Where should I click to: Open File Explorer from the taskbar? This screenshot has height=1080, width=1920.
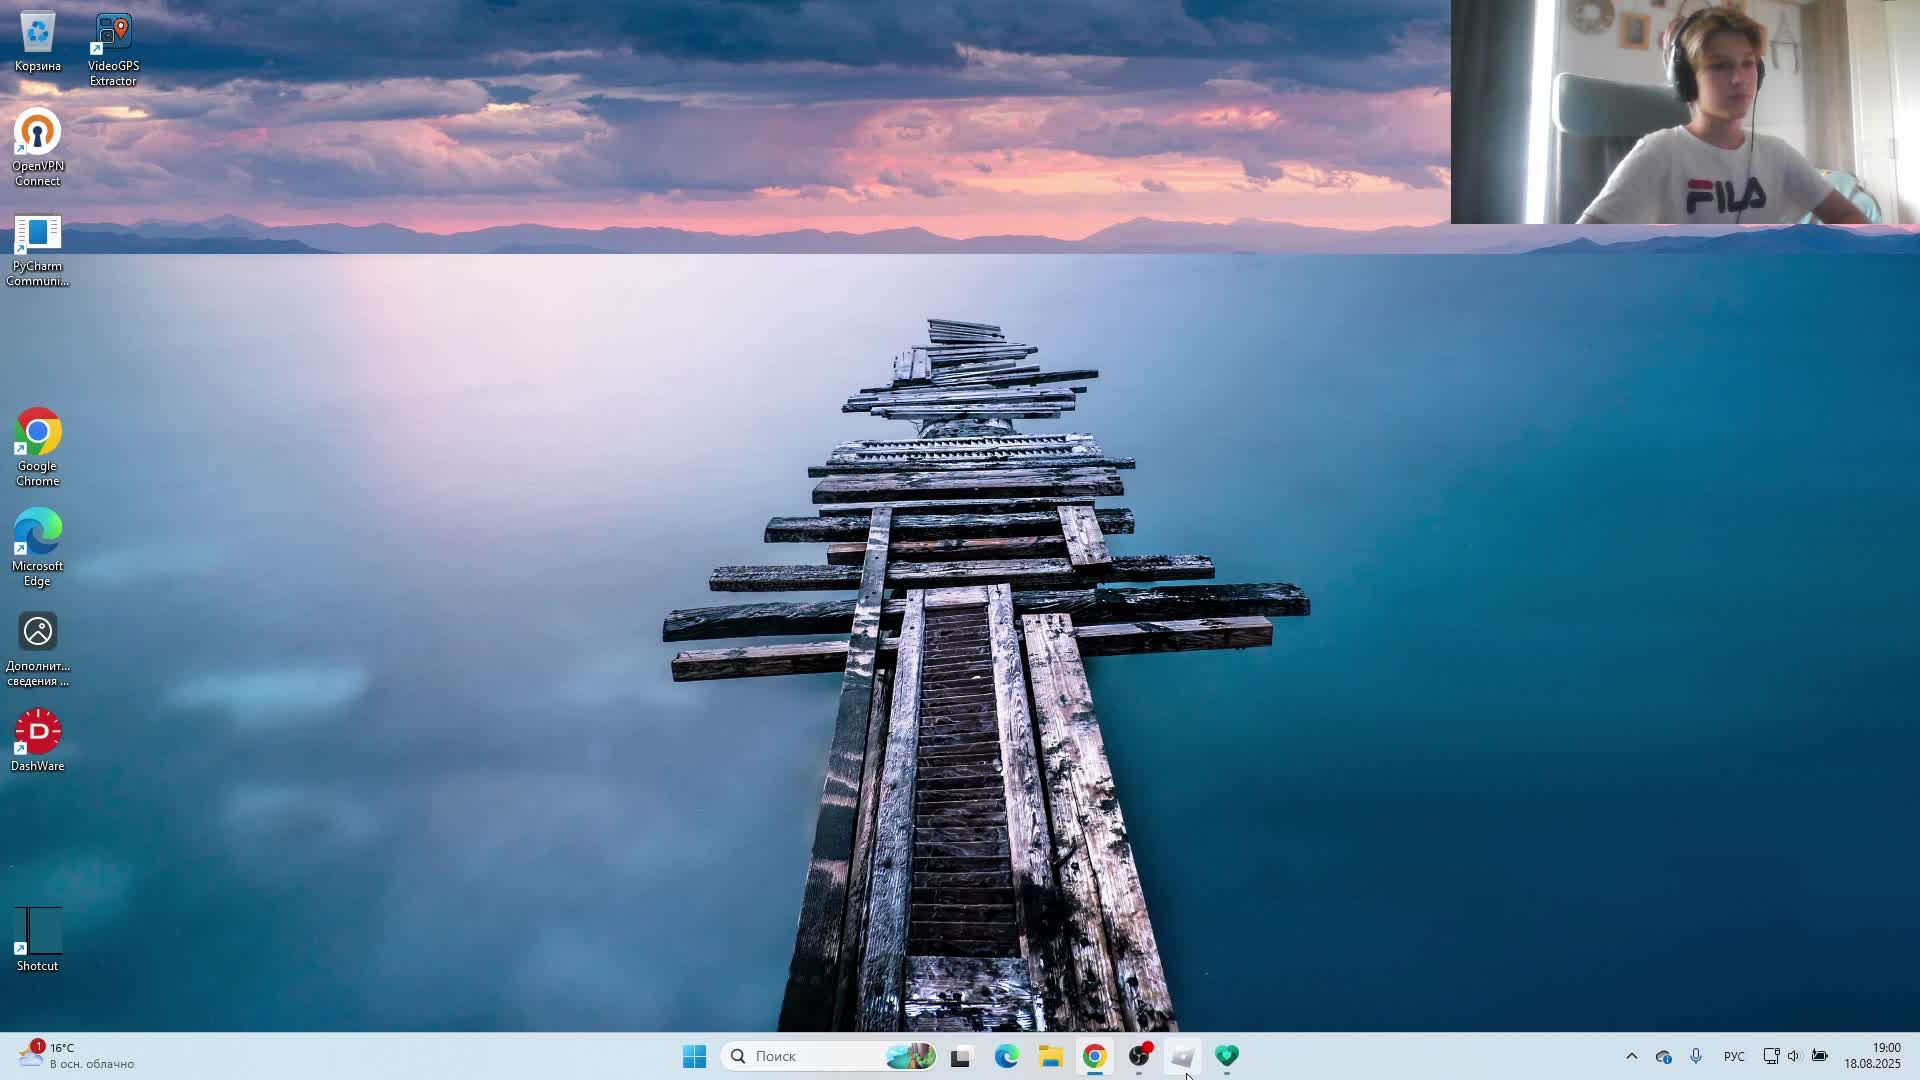1050,1056
